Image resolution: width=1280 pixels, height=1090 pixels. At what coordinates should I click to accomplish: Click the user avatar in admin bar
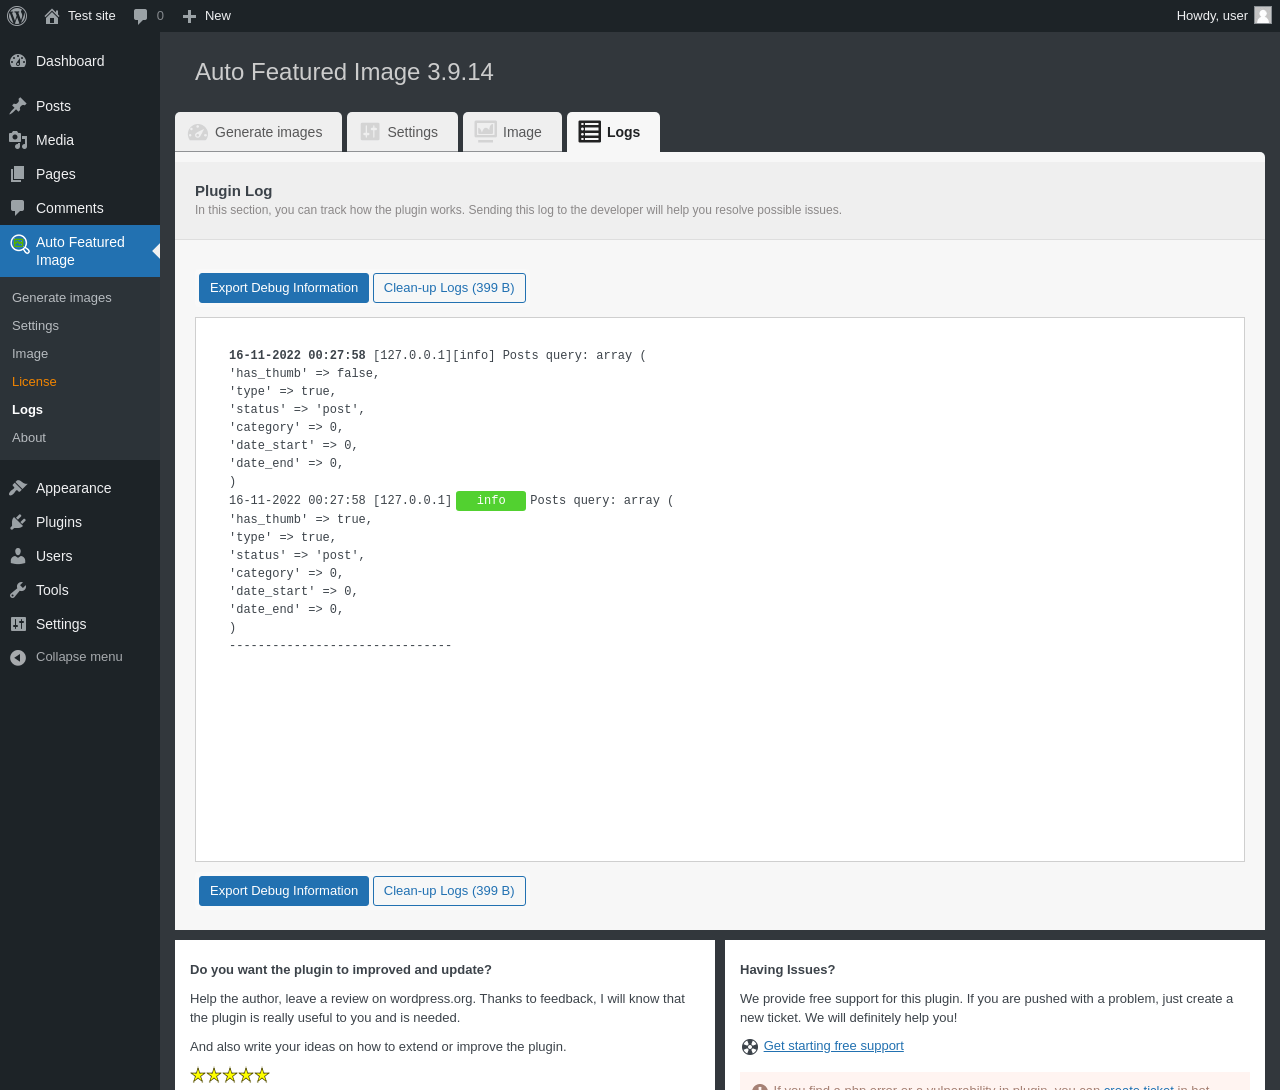click(x=1263, y=15)
